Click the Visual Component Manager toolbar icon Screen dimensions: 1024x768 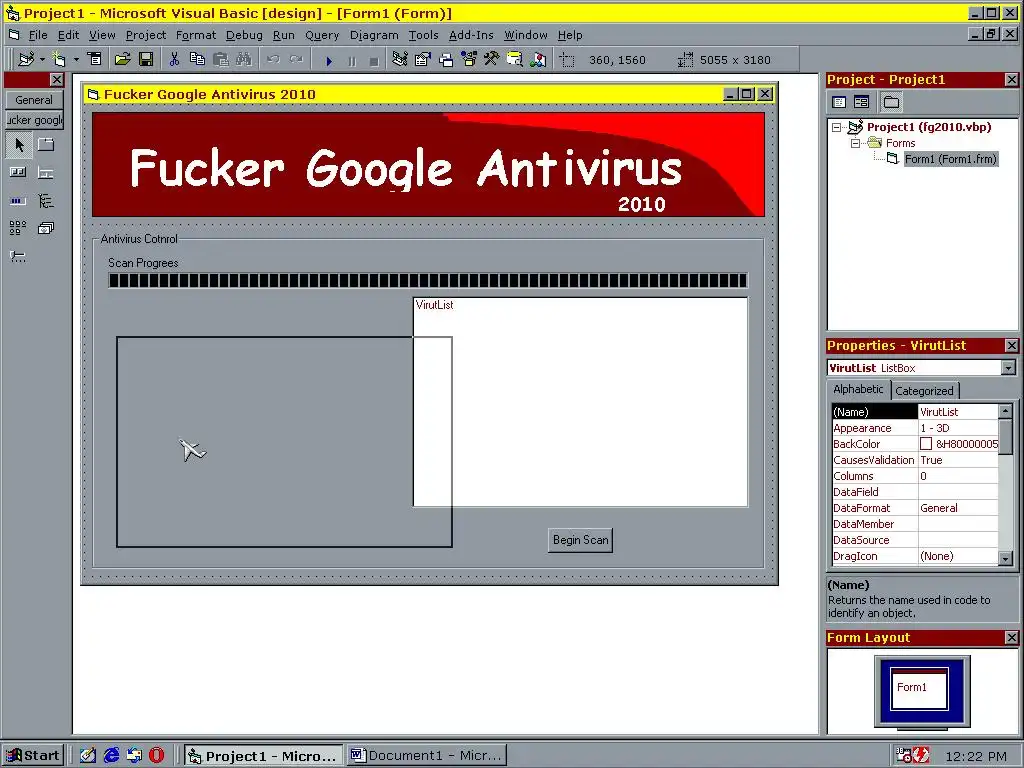click(538, 59)
